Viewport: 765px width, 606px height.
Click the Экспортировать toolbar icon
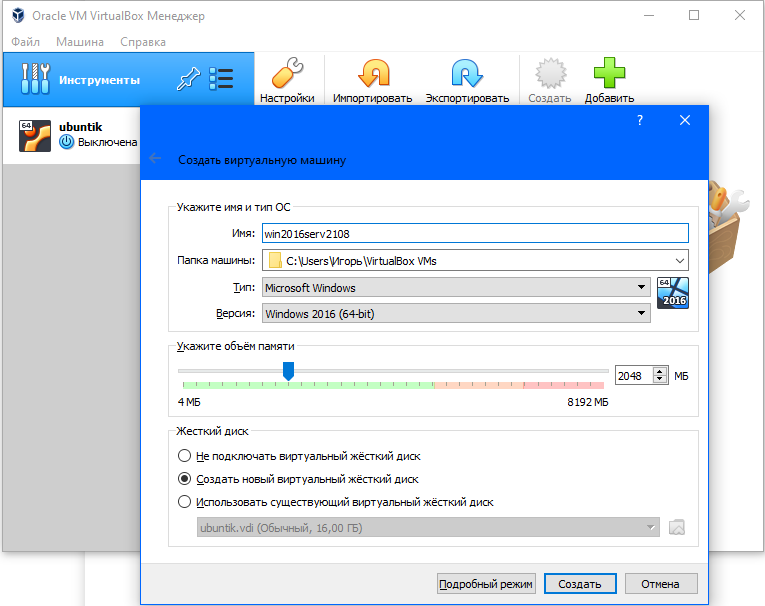coord(467,73)
